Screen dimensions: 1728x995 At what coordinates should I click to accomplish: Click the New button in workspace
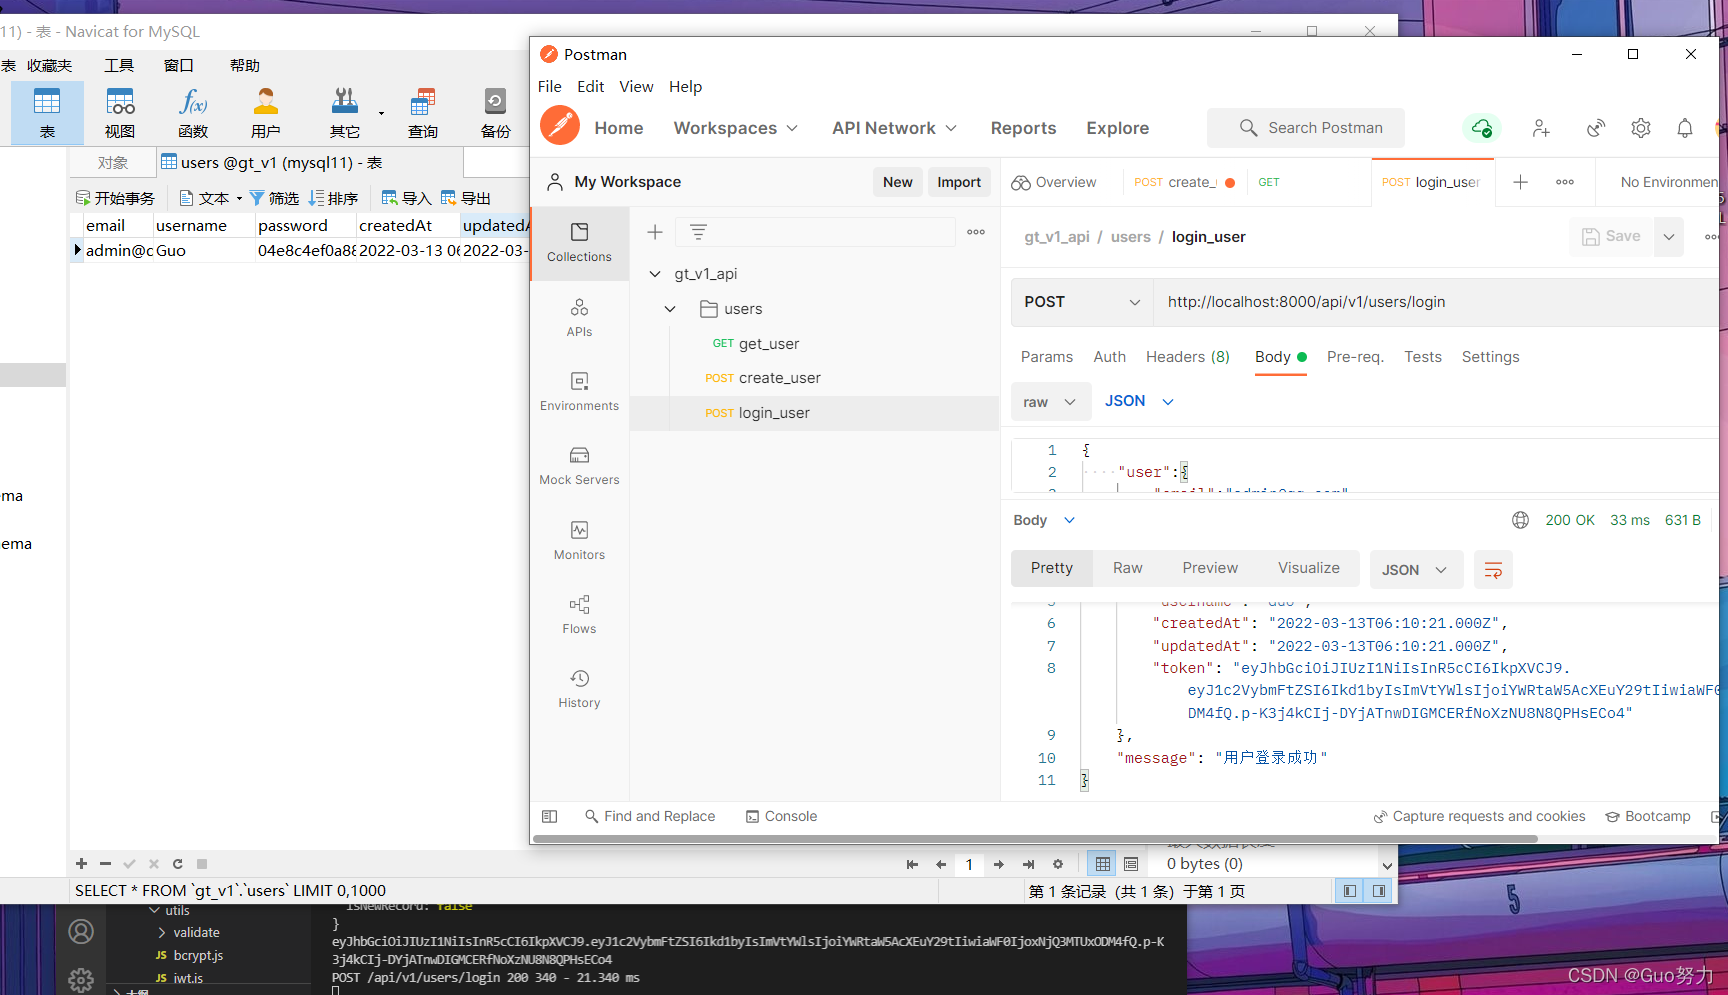coord(897,182)
